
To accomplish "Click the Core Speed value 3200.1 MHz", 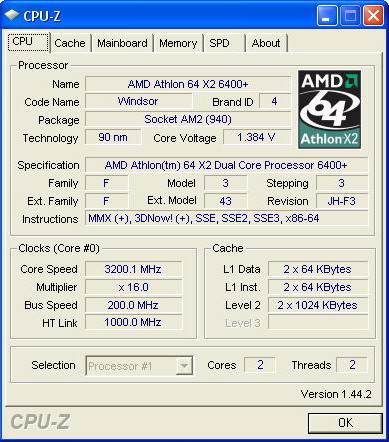I will pos(133,269).
